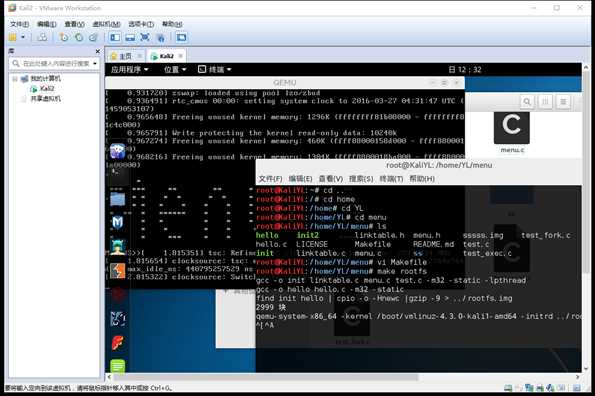Open the VMware 查看 menu
The width and height of the screenshot is (595, 396).
[x=74, y=24]
